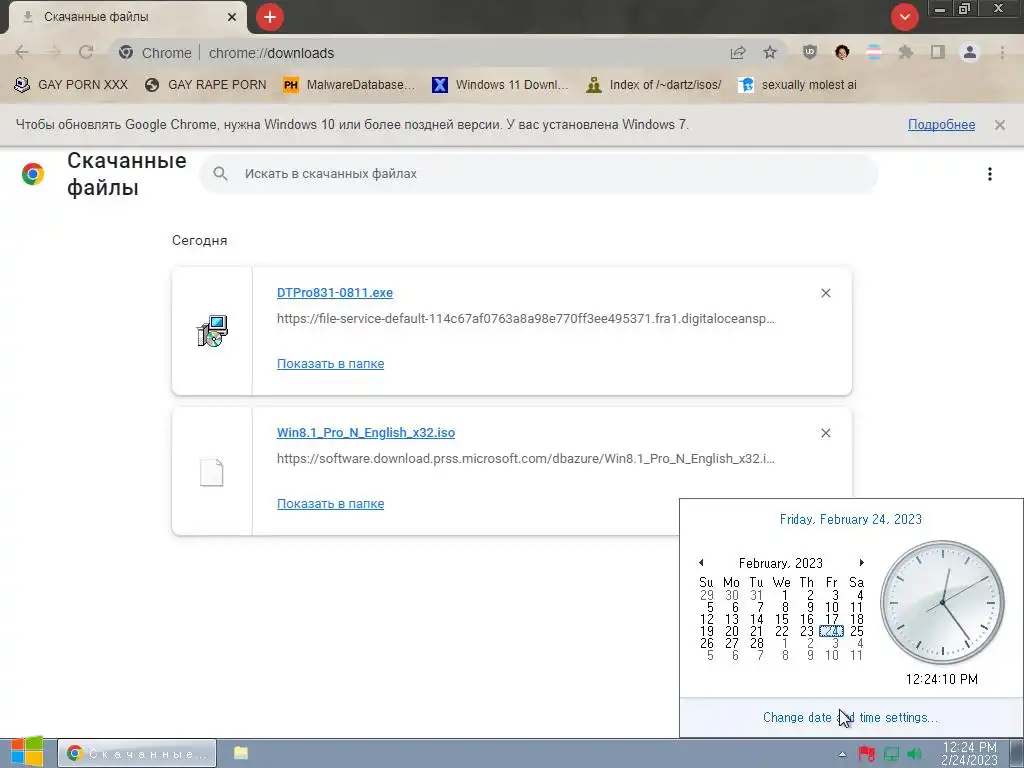Close the Скачанные файлы tab
The width and height of the screenshot is (1024, 768).
(x=232, y=17)
